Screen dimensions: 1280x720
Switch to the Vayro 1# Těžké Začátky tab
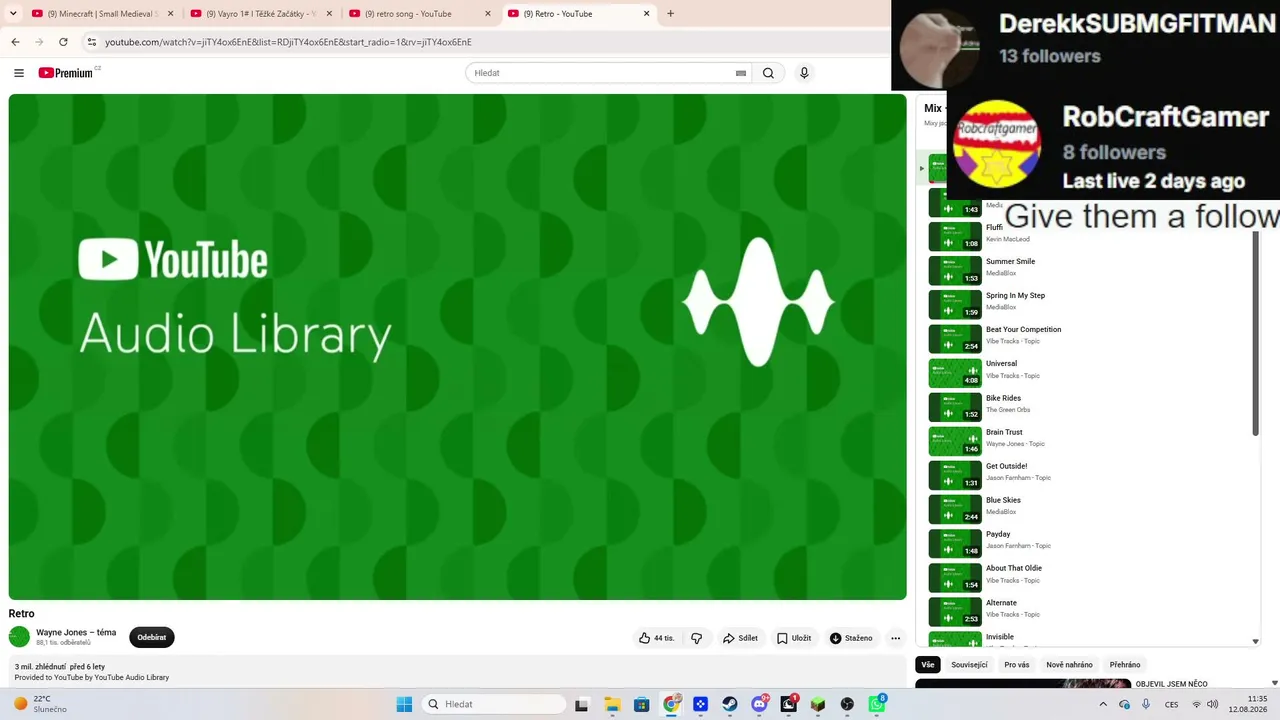click(259, 14)
